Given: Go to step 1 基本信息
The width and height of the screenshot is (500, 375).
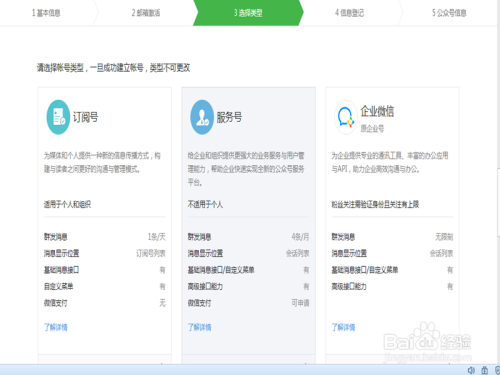Looking at the screenshot, I should pyautogui.click(x=46, y=13).
